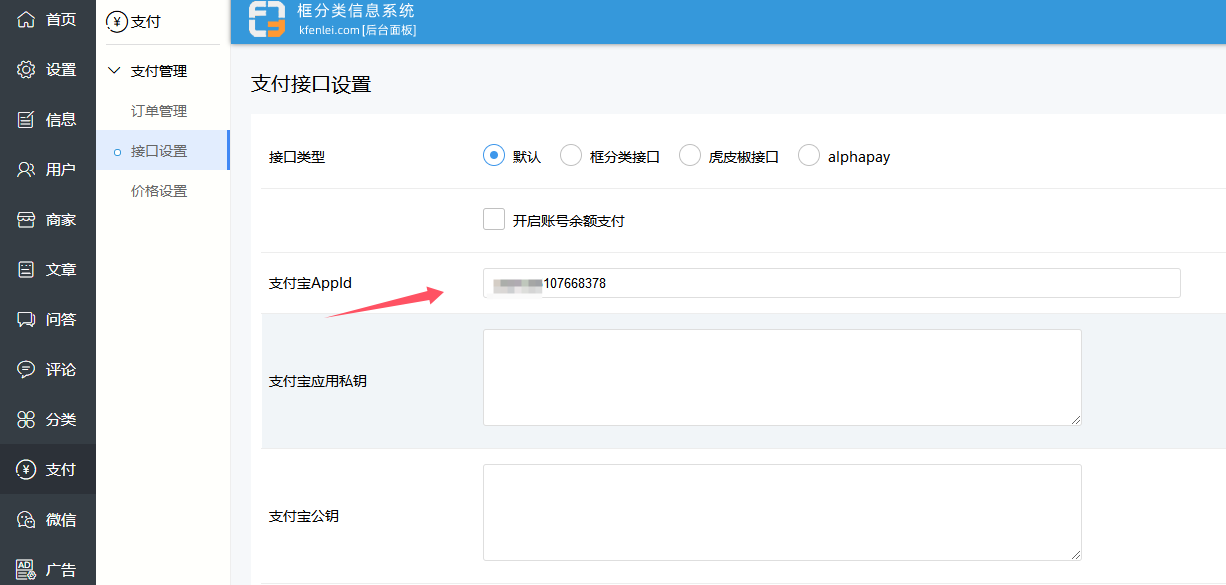Select the 框分类接口 radio option
This screenshot has width=1226, height=585.
571,156
